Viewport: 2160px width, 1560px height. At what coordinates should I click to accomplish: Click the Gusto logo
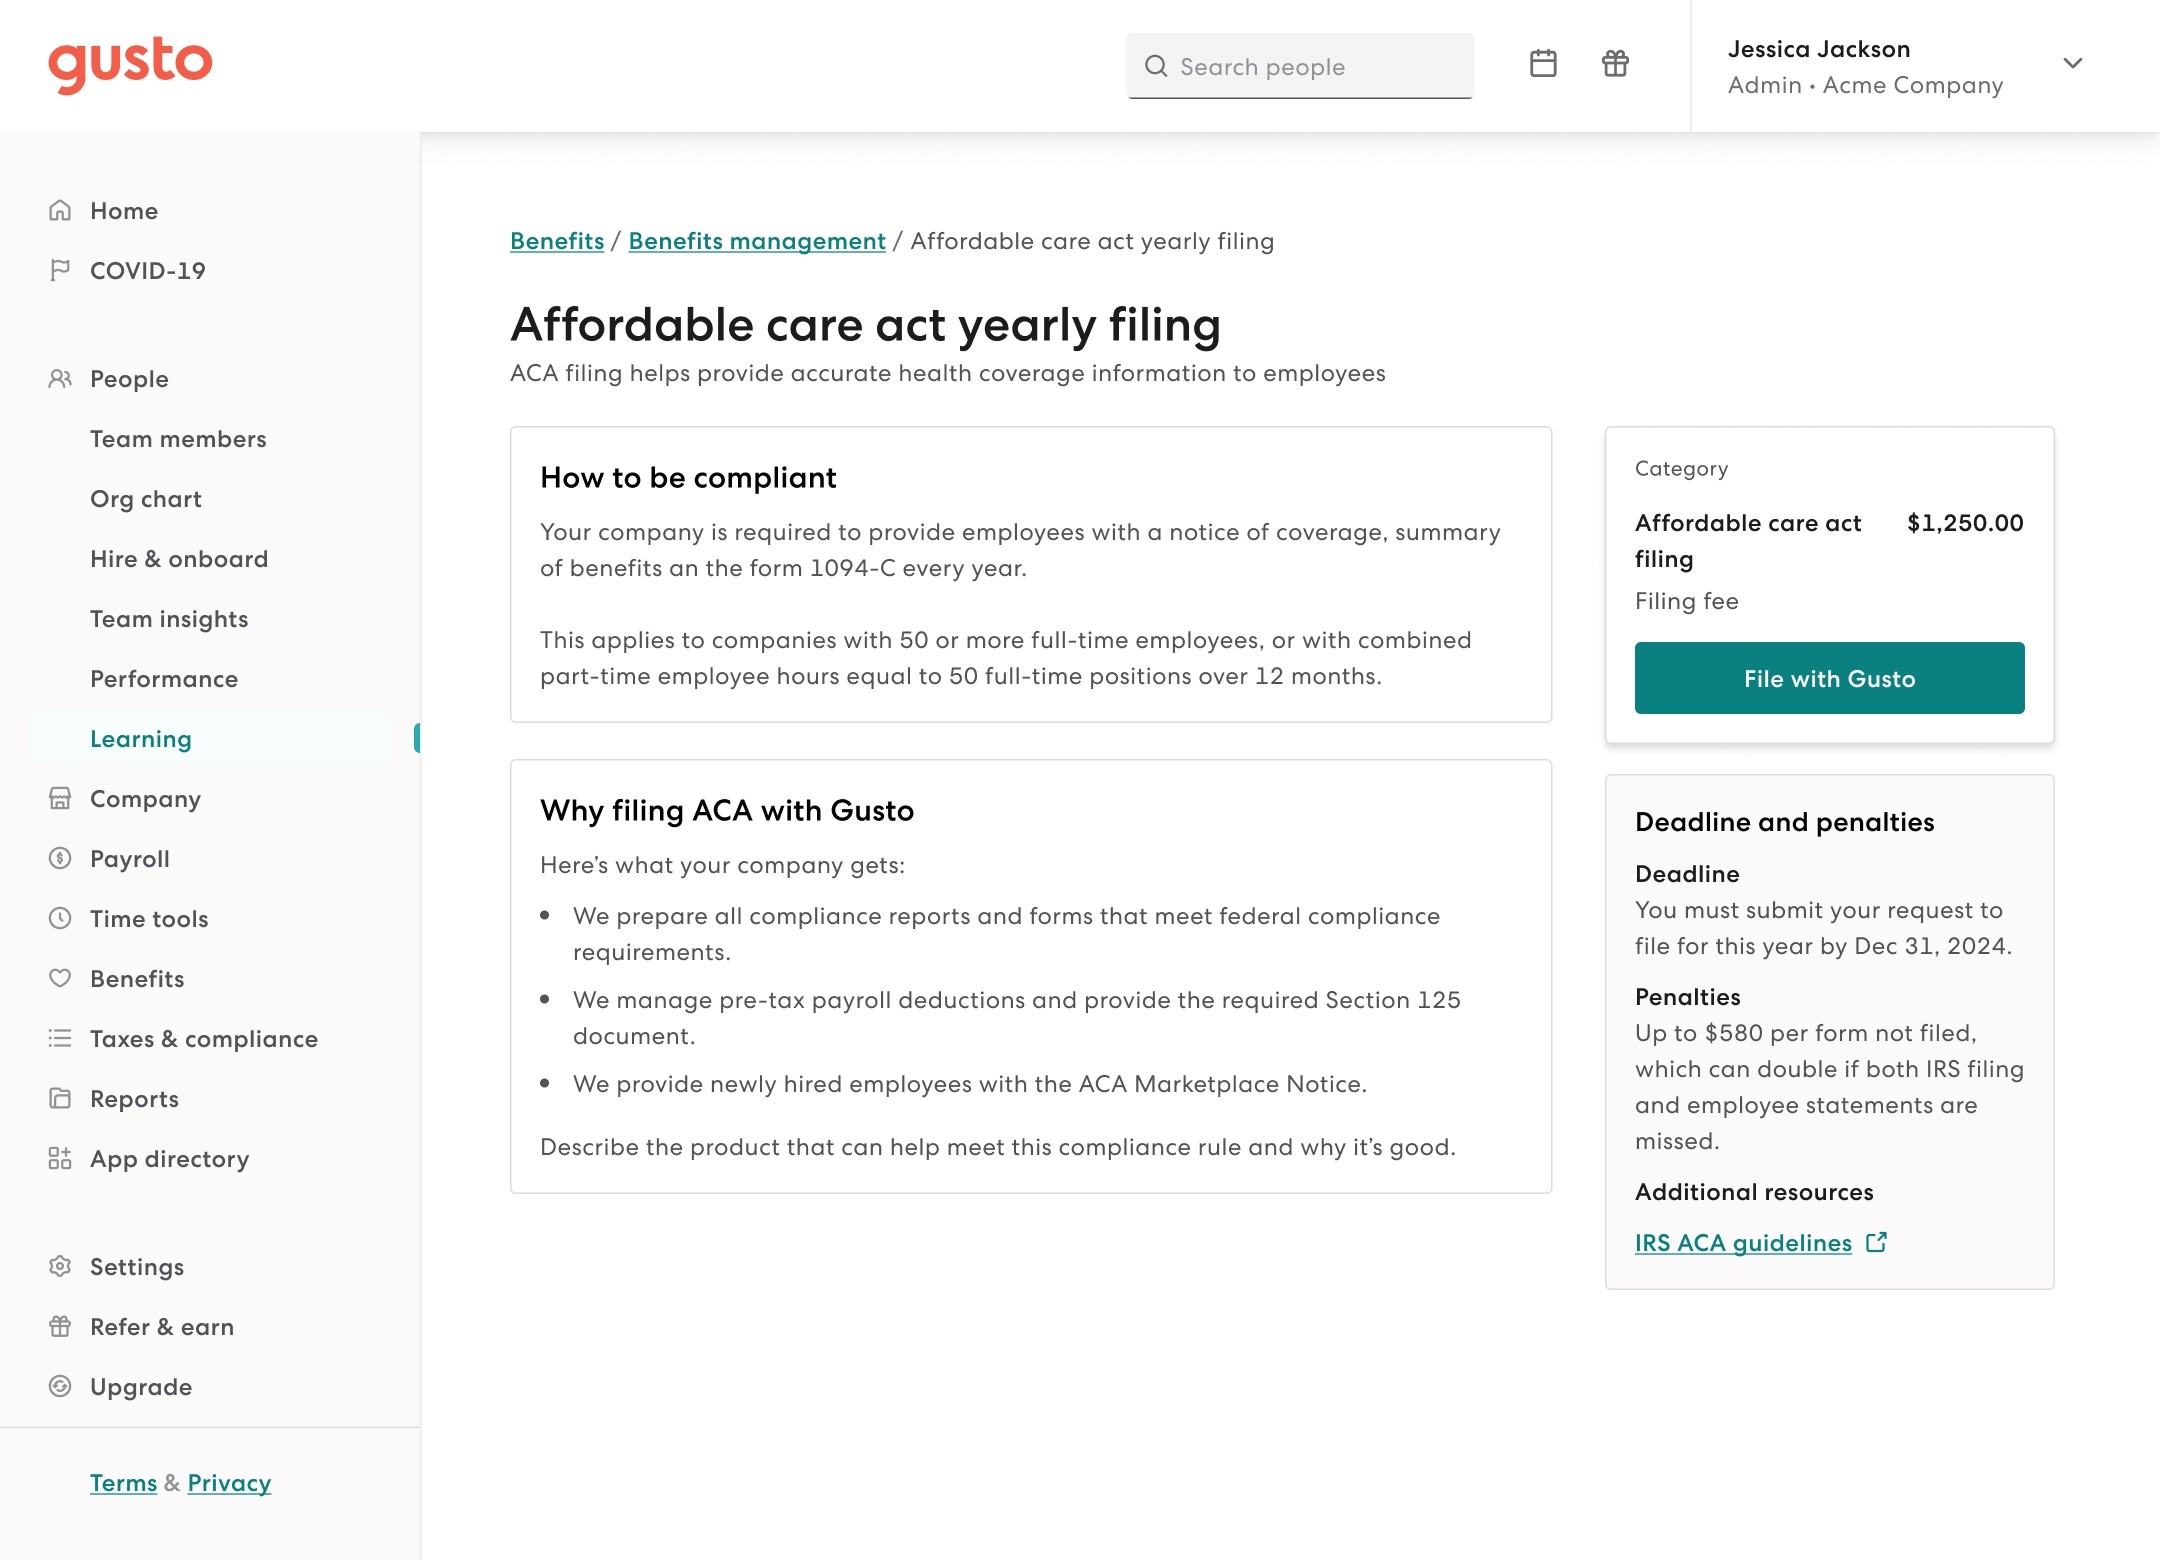[130, 64]
